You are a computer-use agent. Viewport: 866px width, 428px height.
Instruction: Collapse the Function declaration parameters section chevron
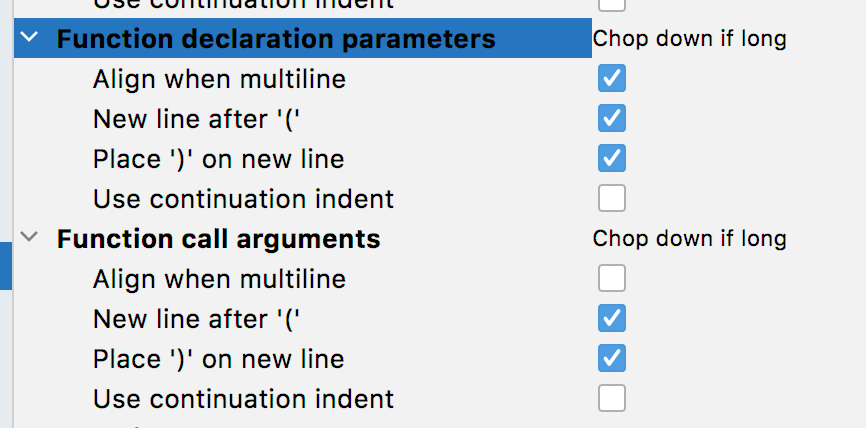pos(29,39)
